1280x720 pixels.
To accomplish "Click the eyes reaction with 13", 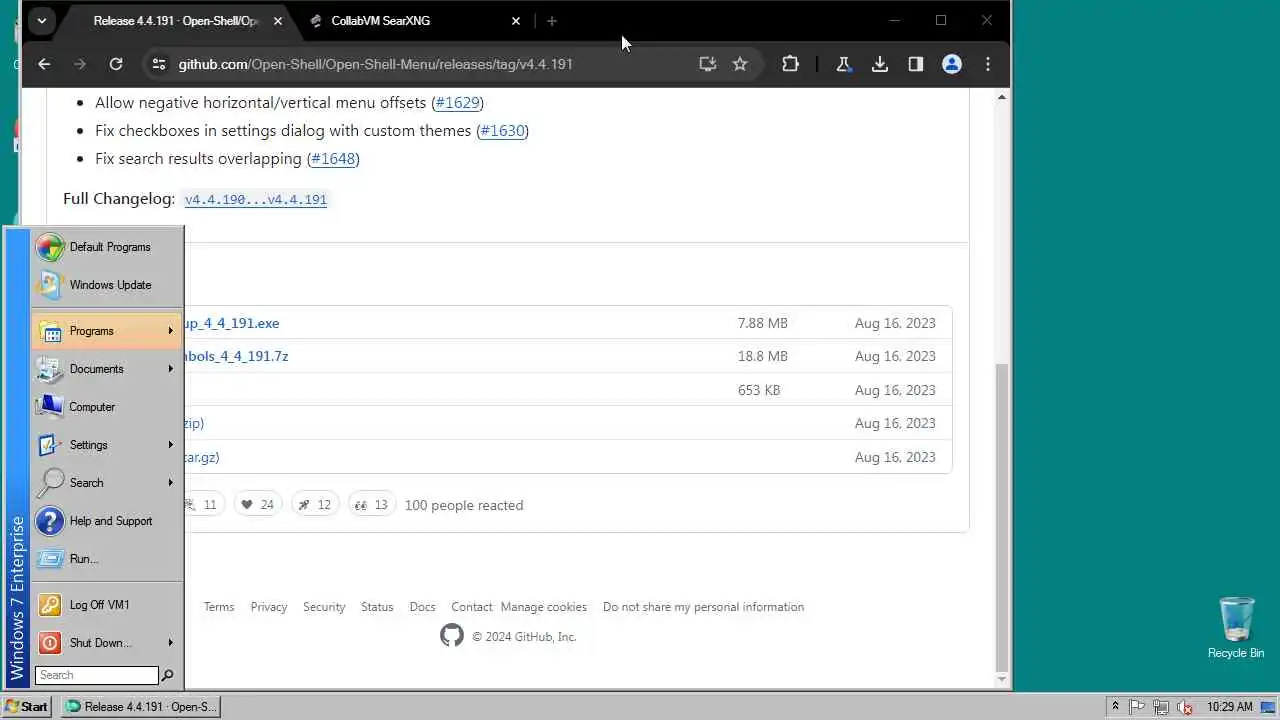I will 372,505.
